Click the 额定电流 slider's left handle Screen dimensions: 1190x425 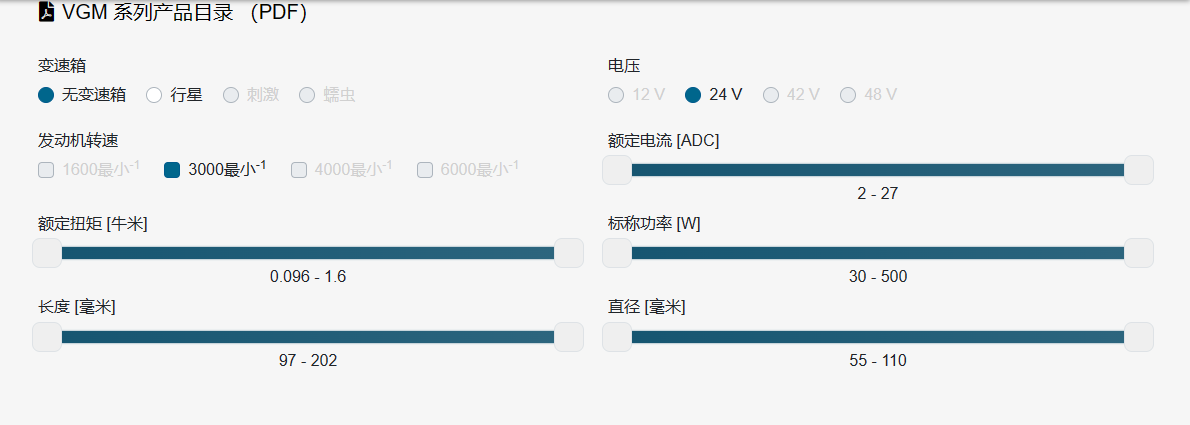(x=617, y=170)
